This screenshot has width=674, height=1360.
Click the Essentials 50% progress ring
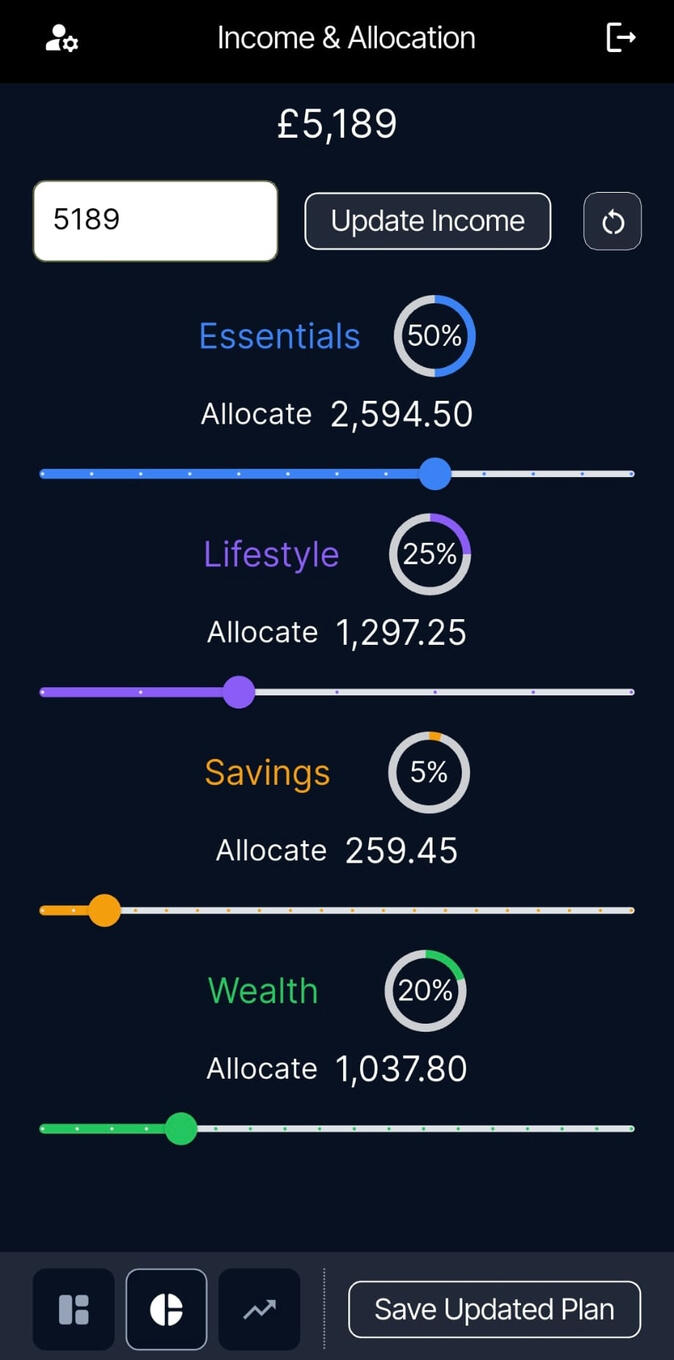pyautogui.click(x=434, y=336)
